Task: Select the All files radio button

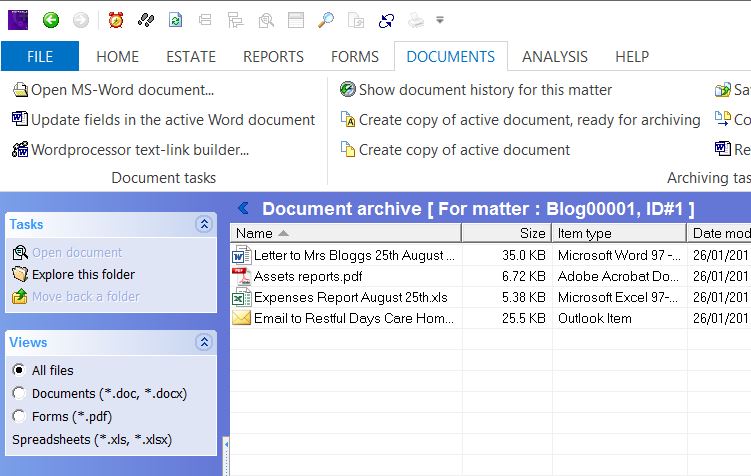Action: [x=18, y=371]
